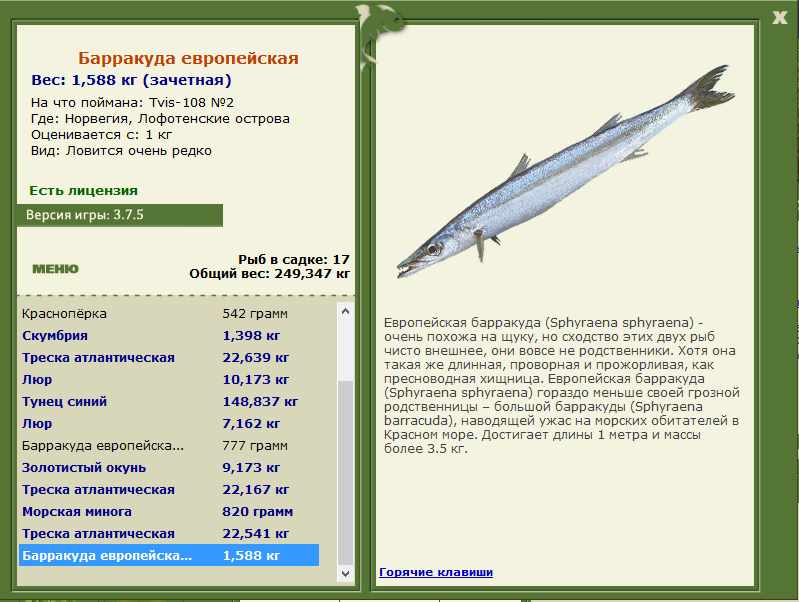Select the Скумбрия 1,398 кг row

coord(169,335)
